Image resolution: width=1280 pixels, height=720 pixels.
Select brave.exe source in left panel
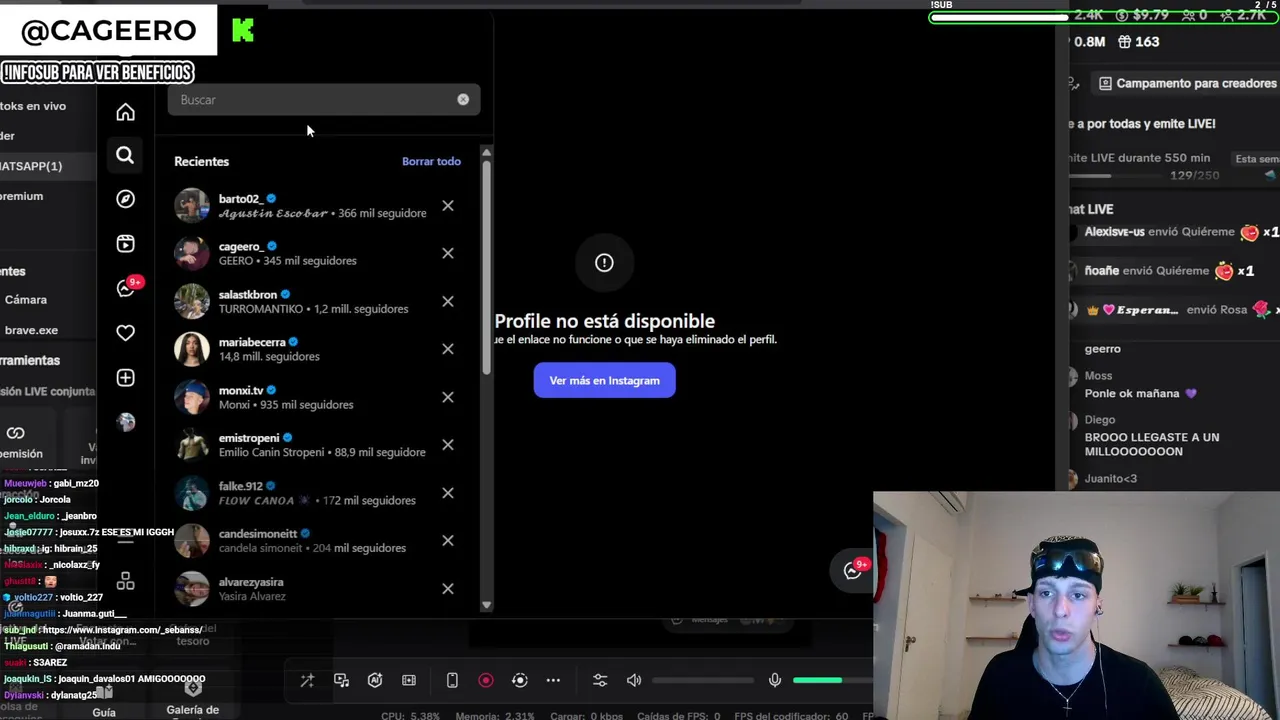(x=32, y=330)
